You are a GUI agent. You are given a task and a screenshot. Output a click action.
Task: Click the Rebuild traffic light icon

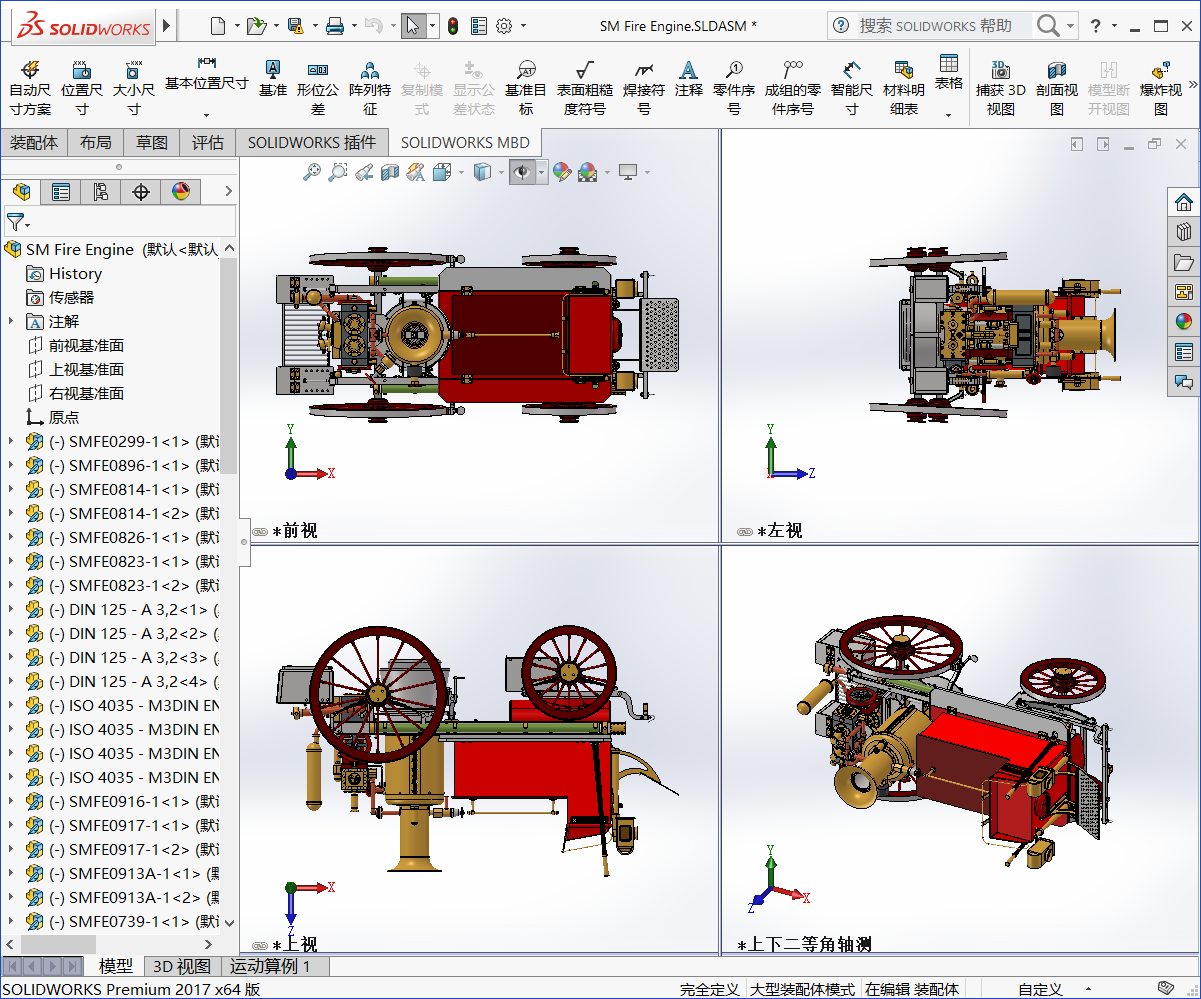453,26
